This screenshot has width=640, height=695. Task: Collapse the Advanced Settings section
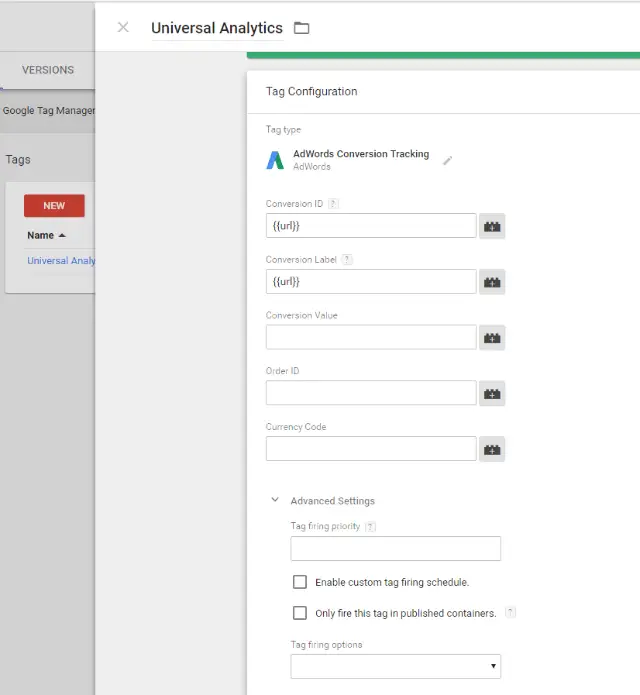[x=275, y=501]
